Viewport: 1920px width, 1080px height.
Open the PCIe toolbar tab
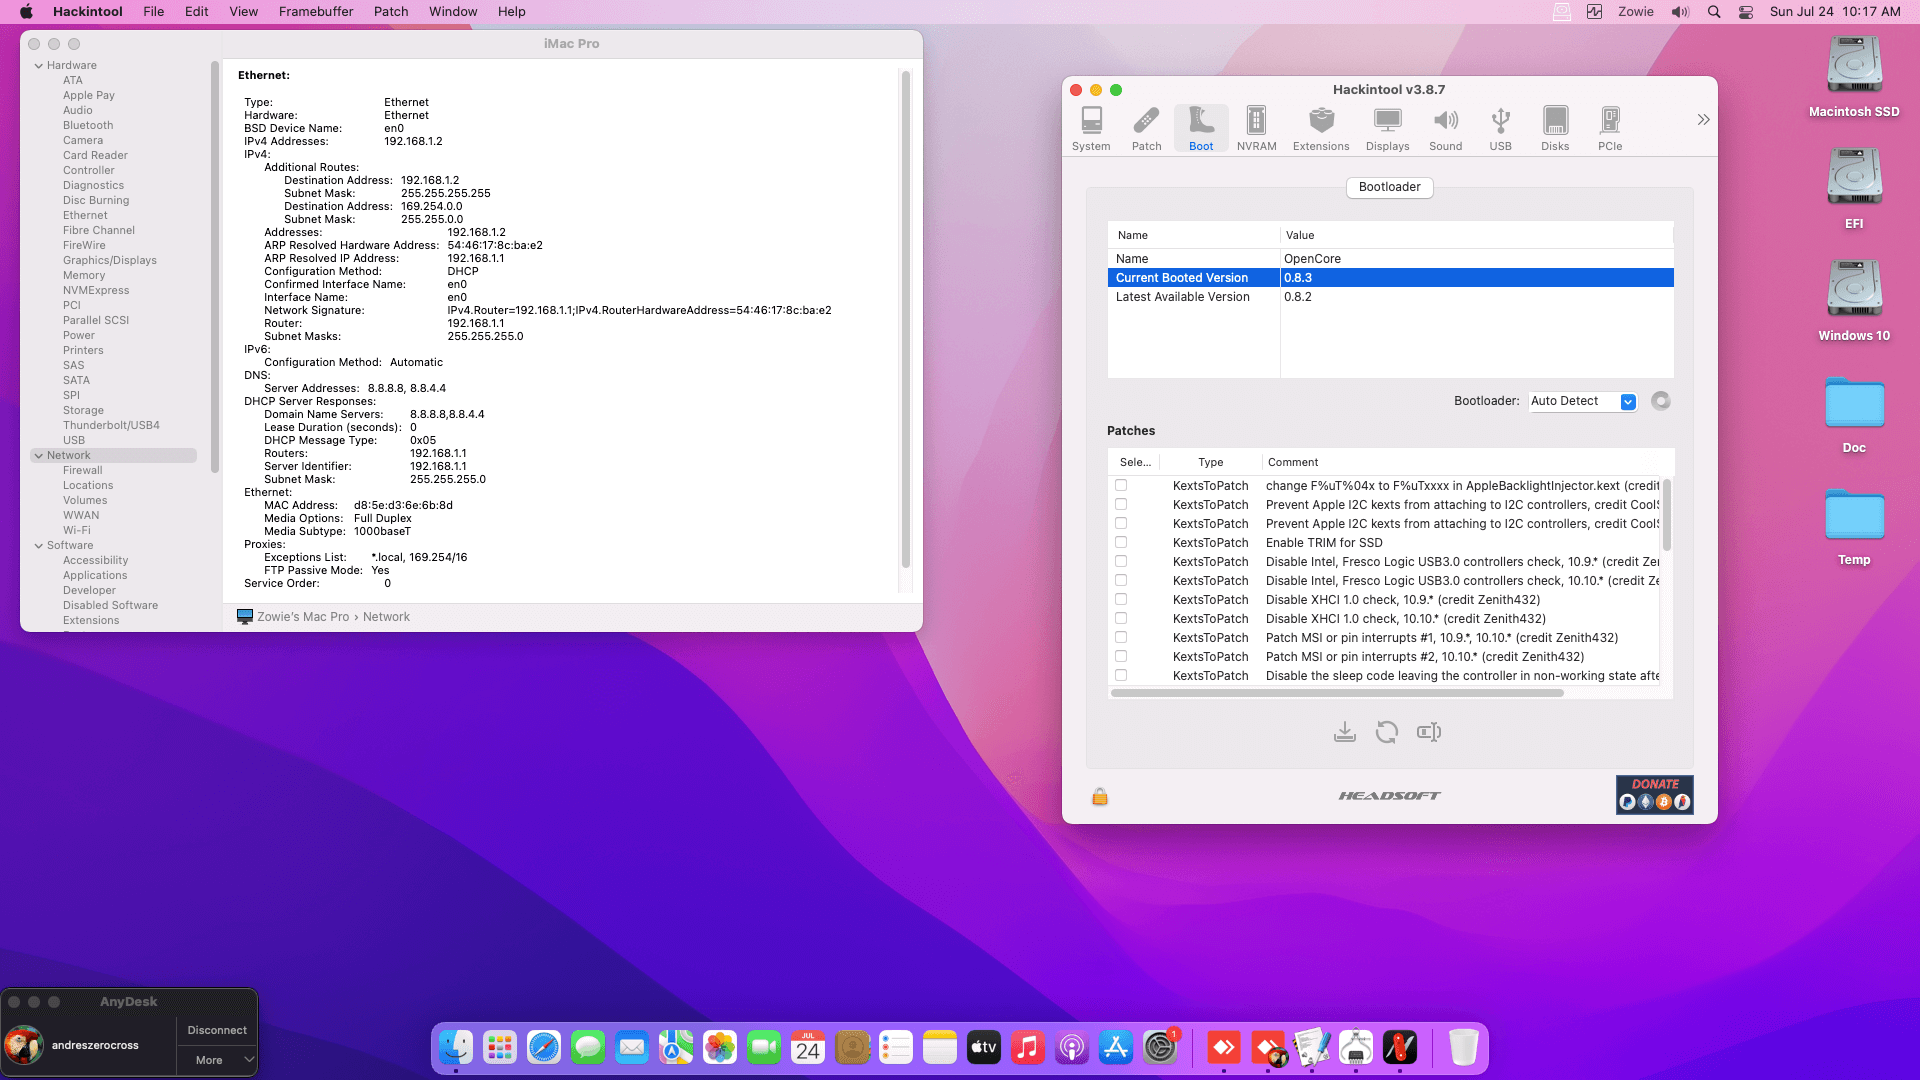click(1610, 129)
